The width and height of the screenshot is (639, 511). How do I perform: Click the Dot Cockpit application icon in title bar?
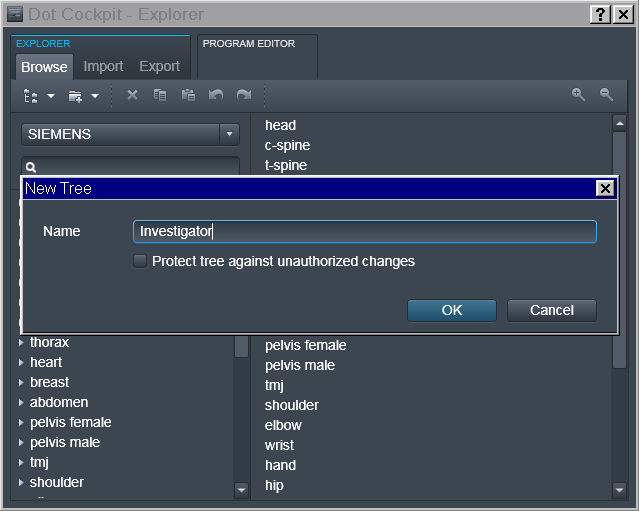(x=15, y=14)
